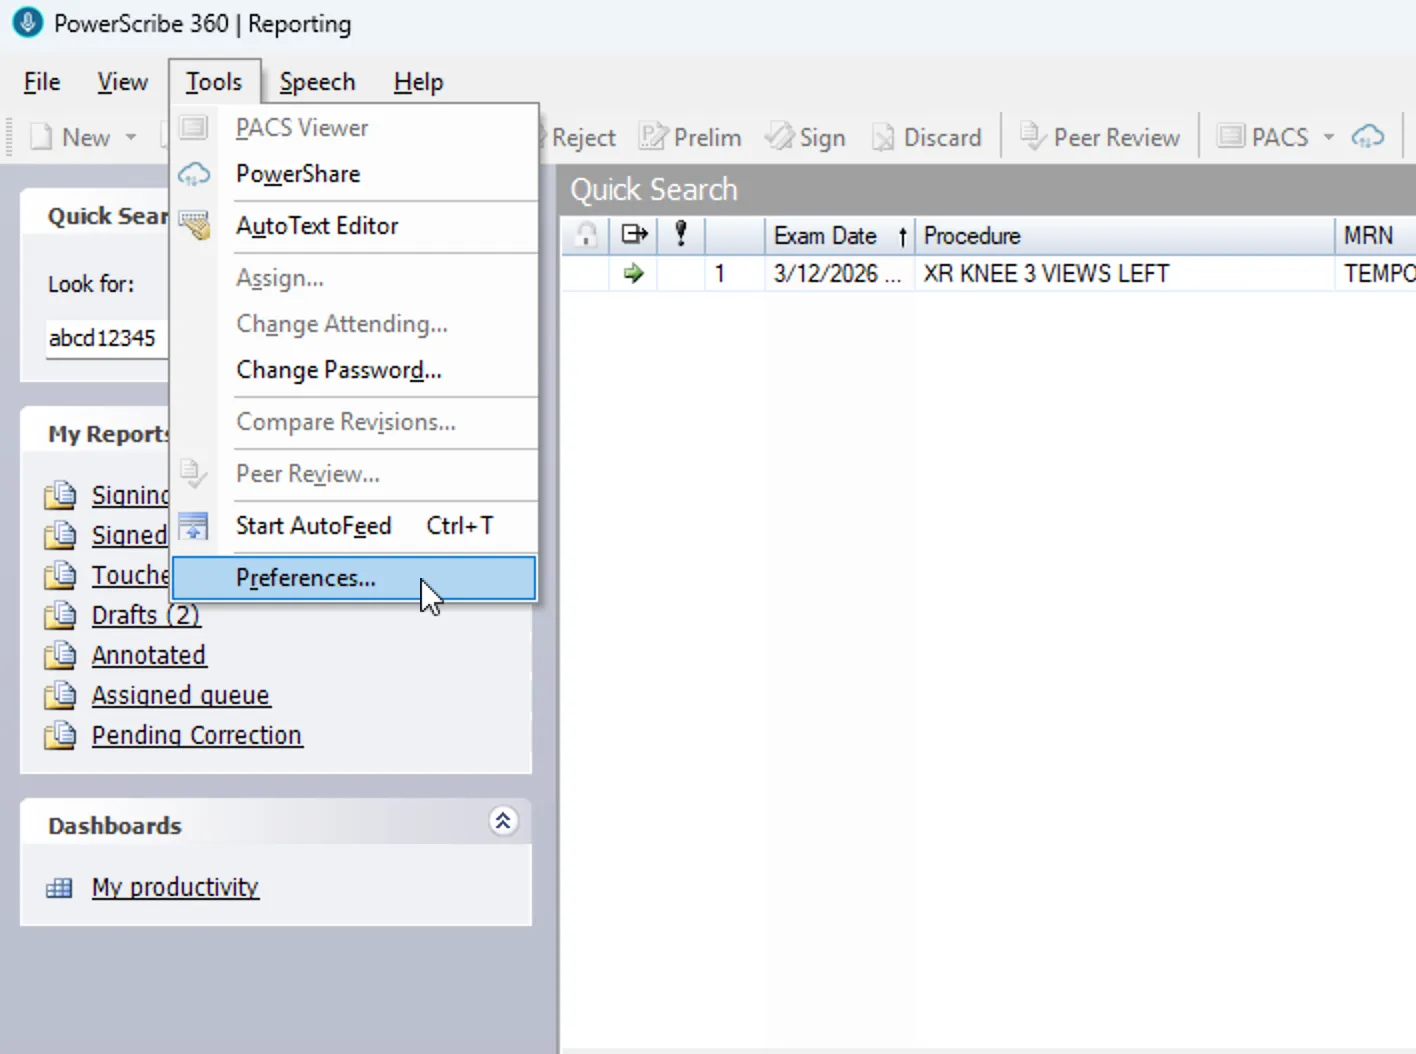The height and width of the screenshot is (1054, 1416).
Task: Click the My productivity dashboard grid icon
Action: (60, 887)
